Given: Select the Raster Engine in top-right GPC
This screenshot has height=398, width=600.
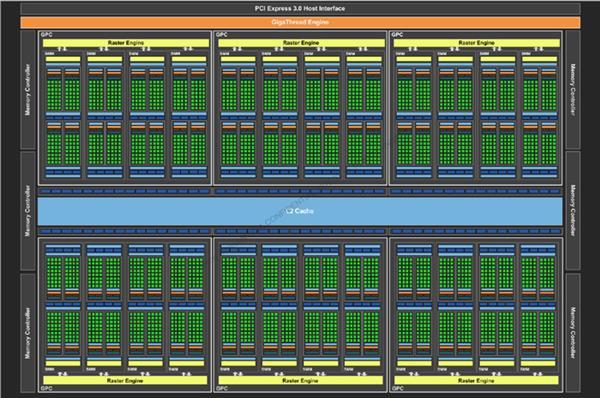Looking at the screenshot, I should pyautogui.click(x=476, y=43).
